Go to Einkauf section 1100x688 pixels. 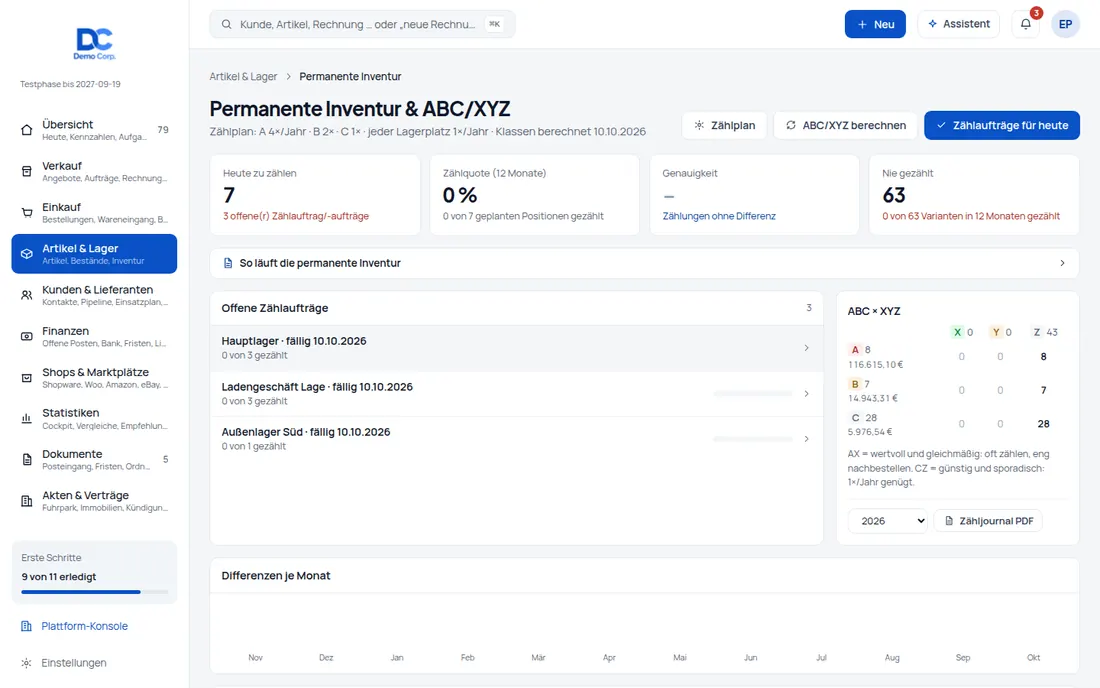pyautogui.click(x=94, y=213)
